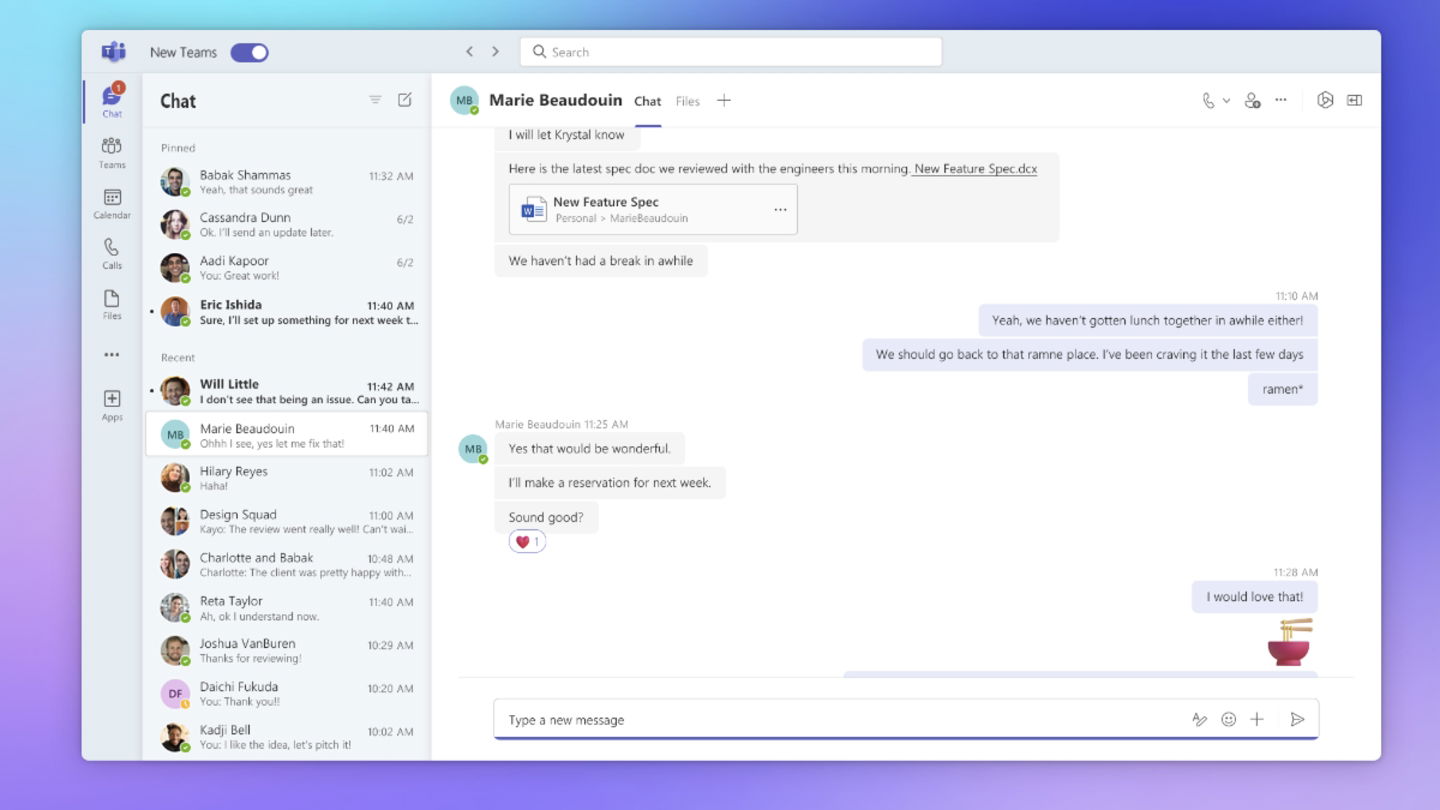Open chat with Kadji Bell

click(287, 737)
